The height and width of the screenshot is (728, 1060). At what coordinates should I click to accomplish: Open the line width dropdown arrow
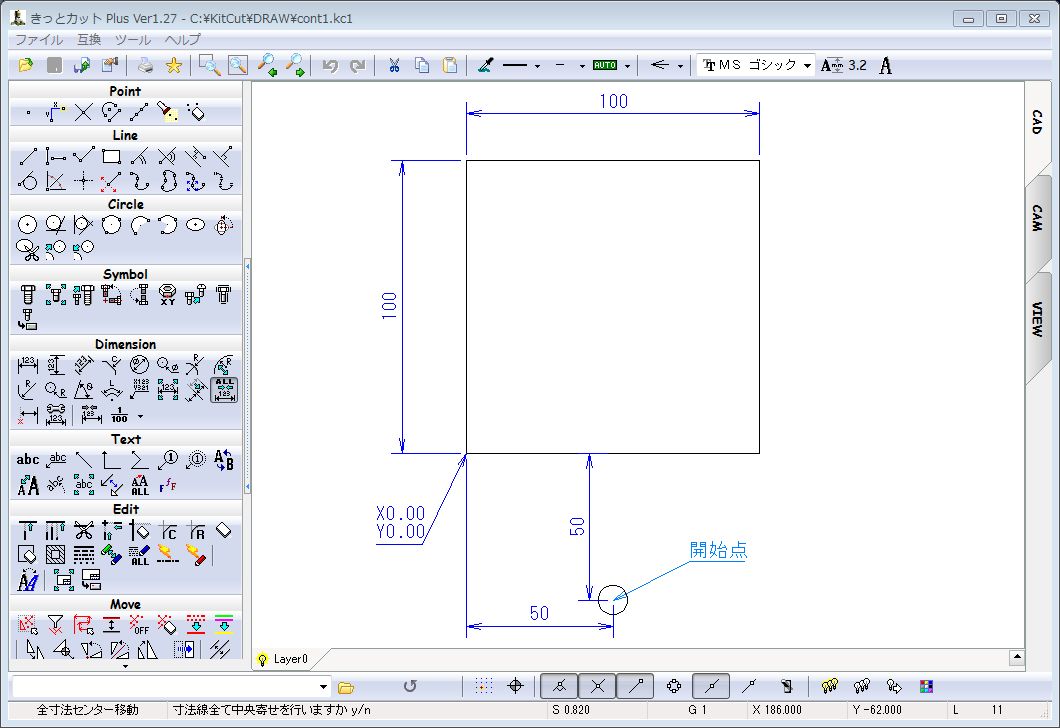(582, 66)
